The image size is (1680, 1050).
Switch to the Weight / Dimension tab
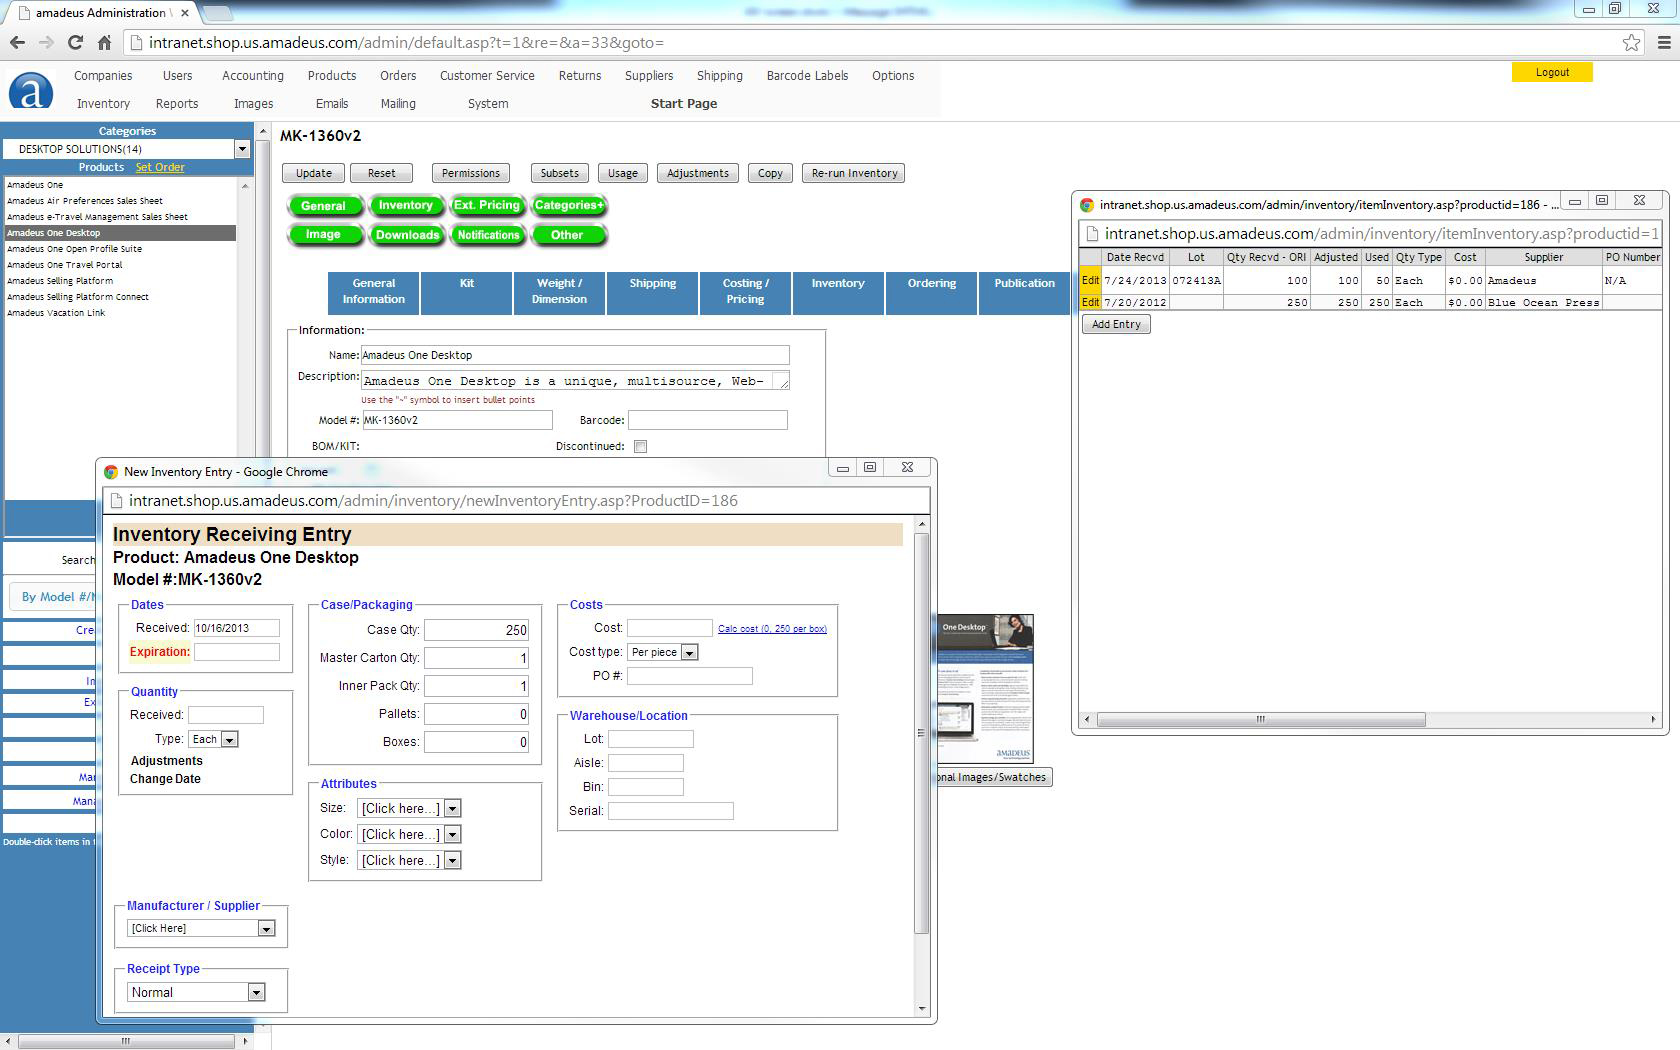559,292
